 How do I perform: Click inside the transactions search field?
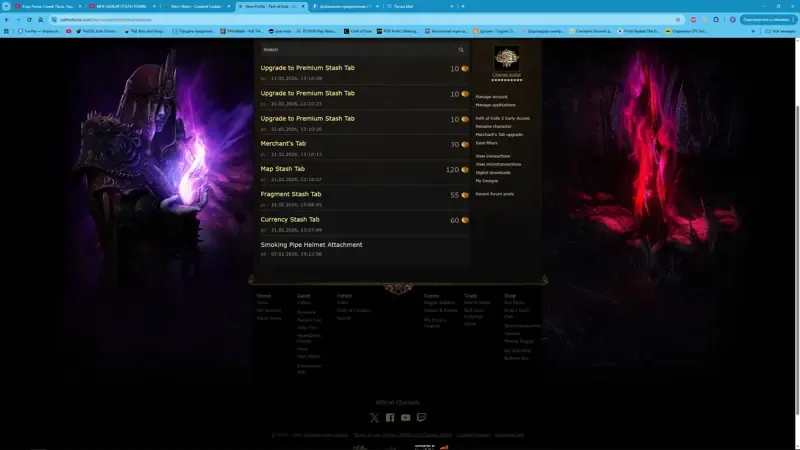tap(357, 49)
